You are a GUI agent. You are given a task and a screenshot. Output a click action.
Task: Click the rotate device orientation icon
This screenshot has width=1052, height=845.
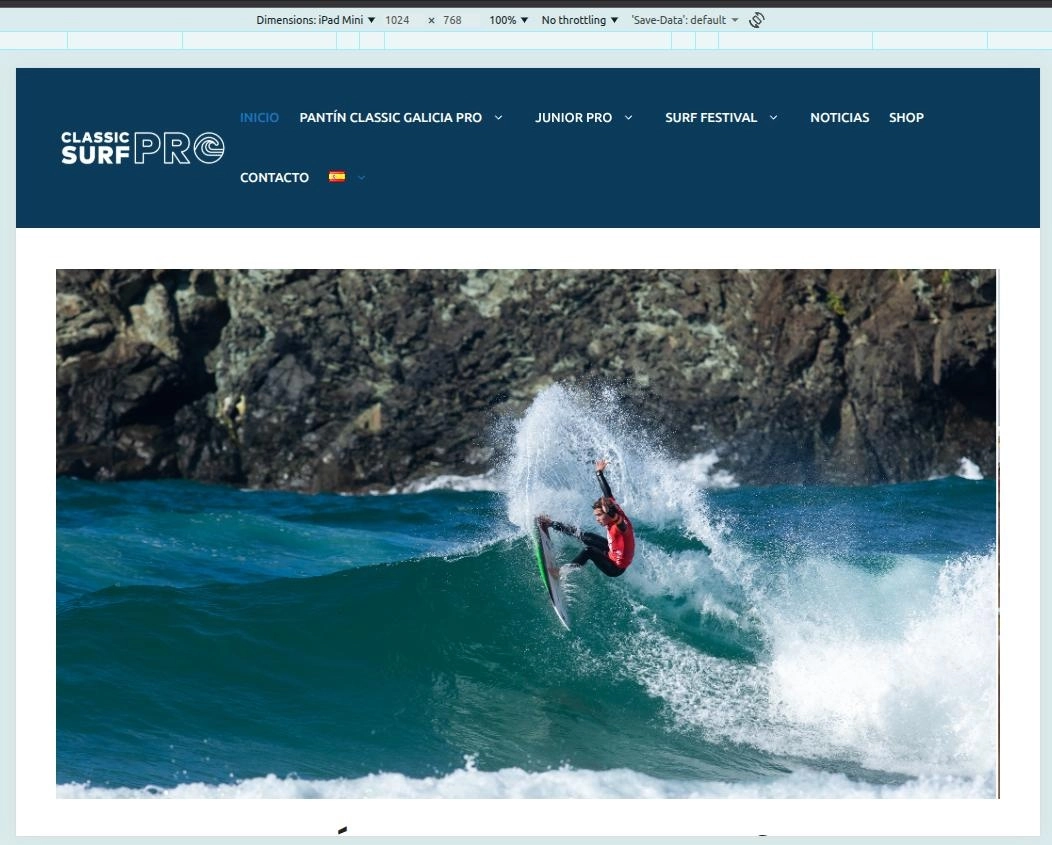pos(757,20)
